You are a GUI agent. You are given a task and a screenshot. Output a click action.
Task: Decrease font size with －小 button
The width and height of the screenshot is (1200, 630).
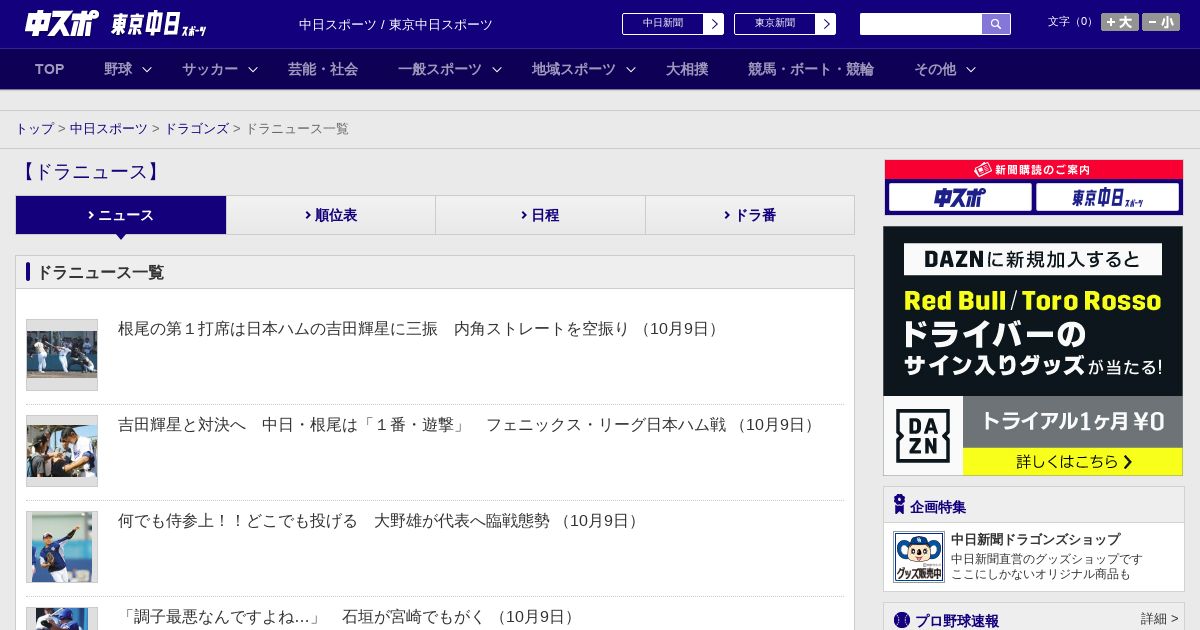coord(1161,22)
